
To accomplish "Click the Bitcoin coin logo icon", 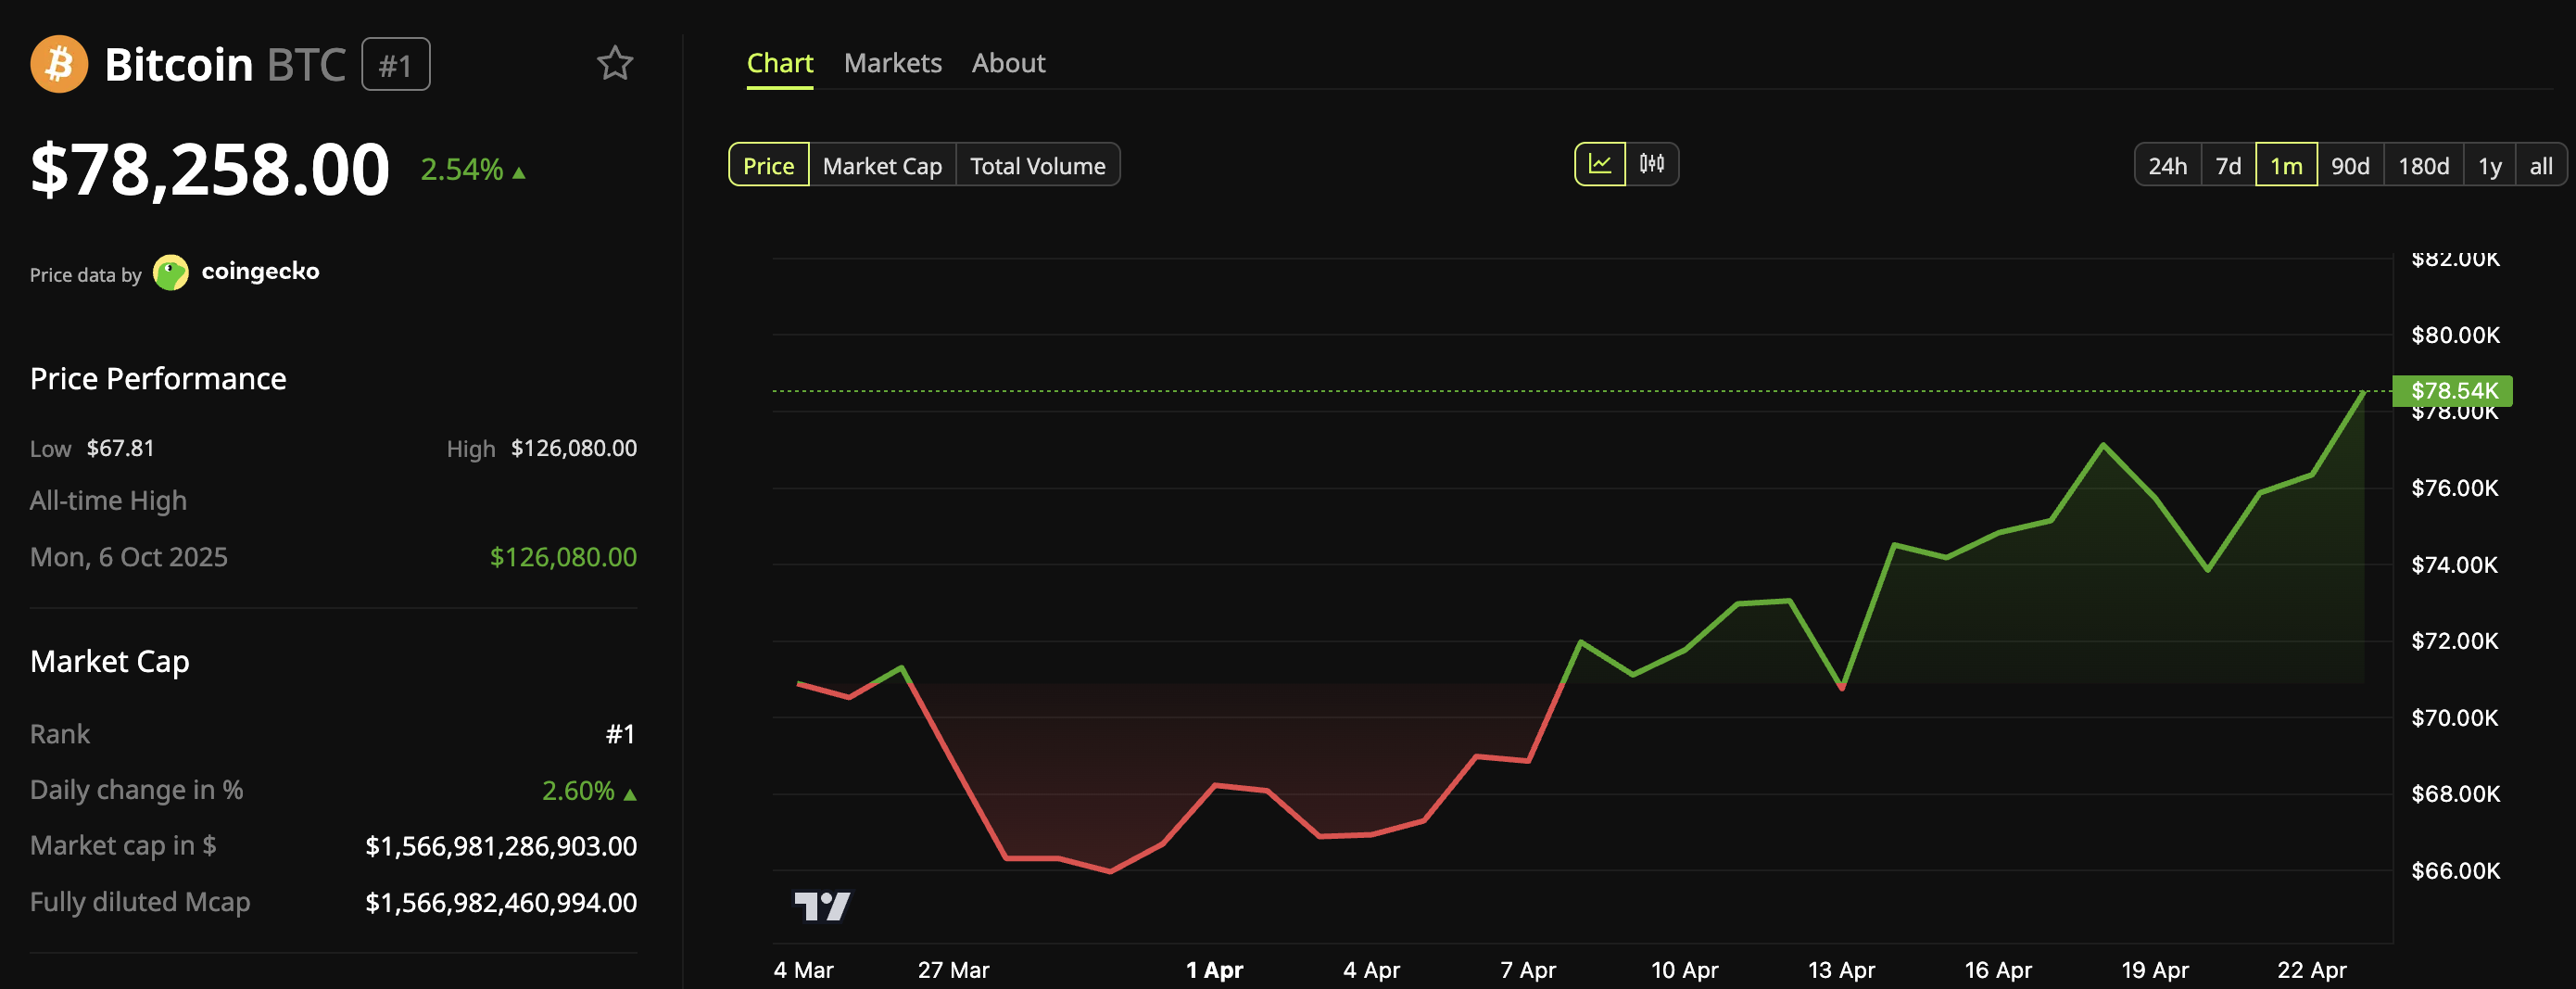I will click(59, 64).
